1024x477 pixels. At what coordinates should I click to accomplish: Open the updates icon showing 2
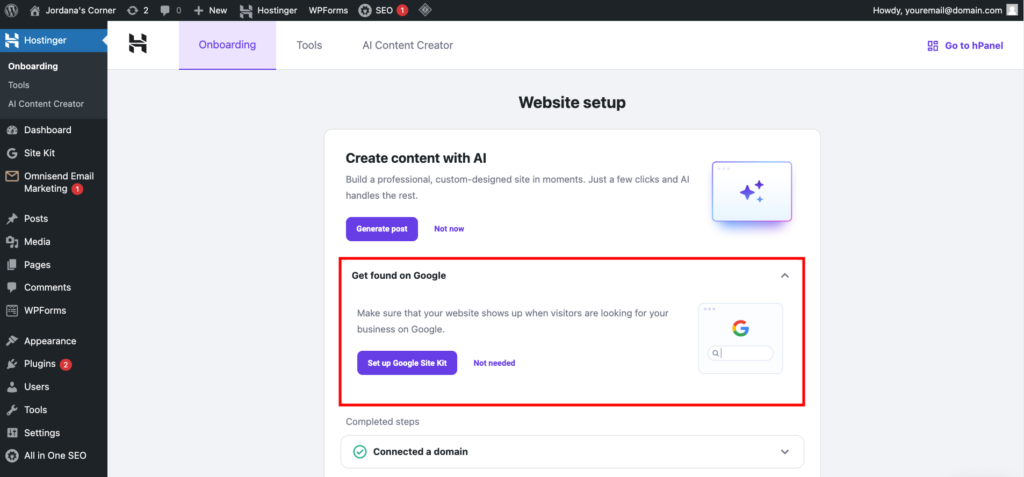pyautogui.click(x=138, y=10)
